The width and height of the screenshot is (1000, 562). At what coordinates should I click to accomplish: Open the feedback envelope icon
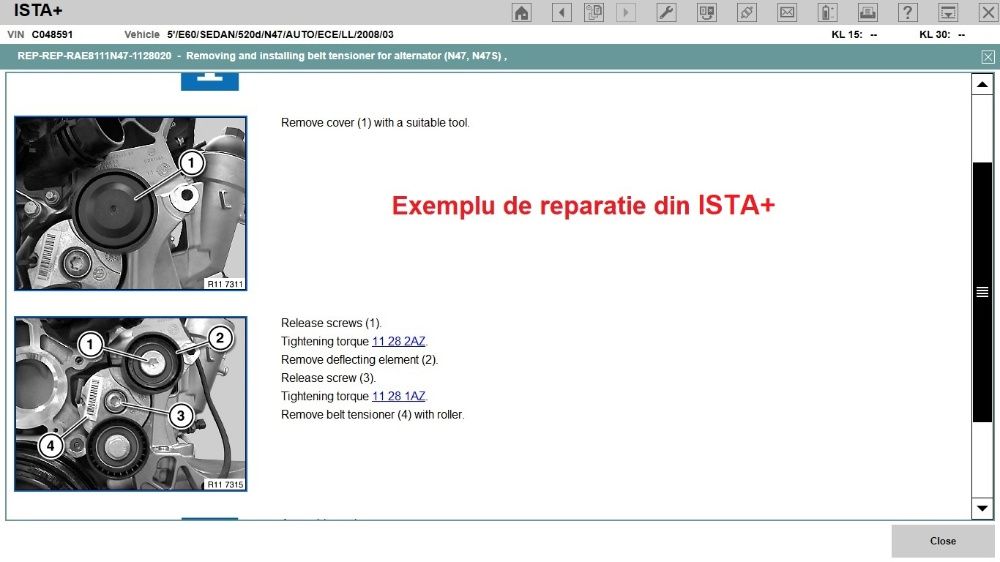click(x=787, y=12)
